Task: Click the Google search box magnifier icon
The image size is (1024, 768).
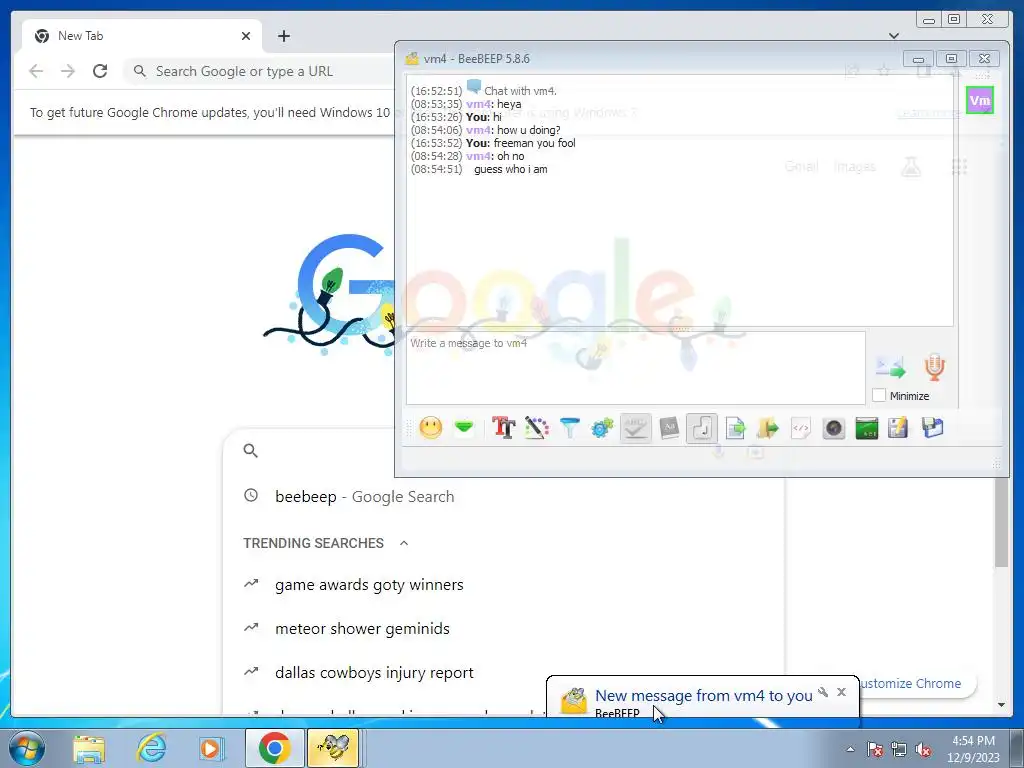Action: tap(251, 450)
